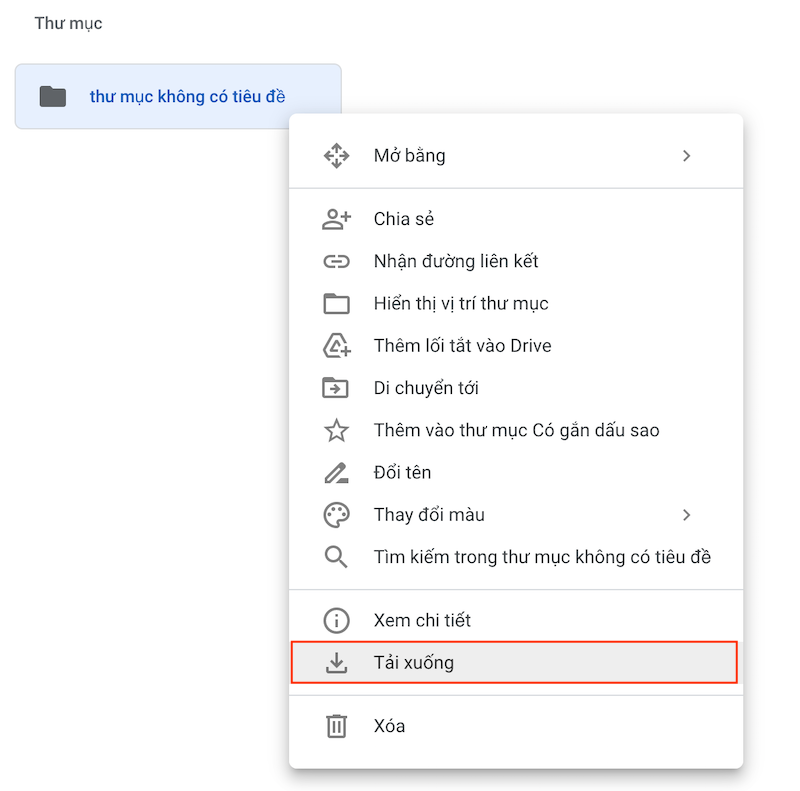Choose Xem chi tiết from the menu
The image size is (800, 791).
(422, 620)
